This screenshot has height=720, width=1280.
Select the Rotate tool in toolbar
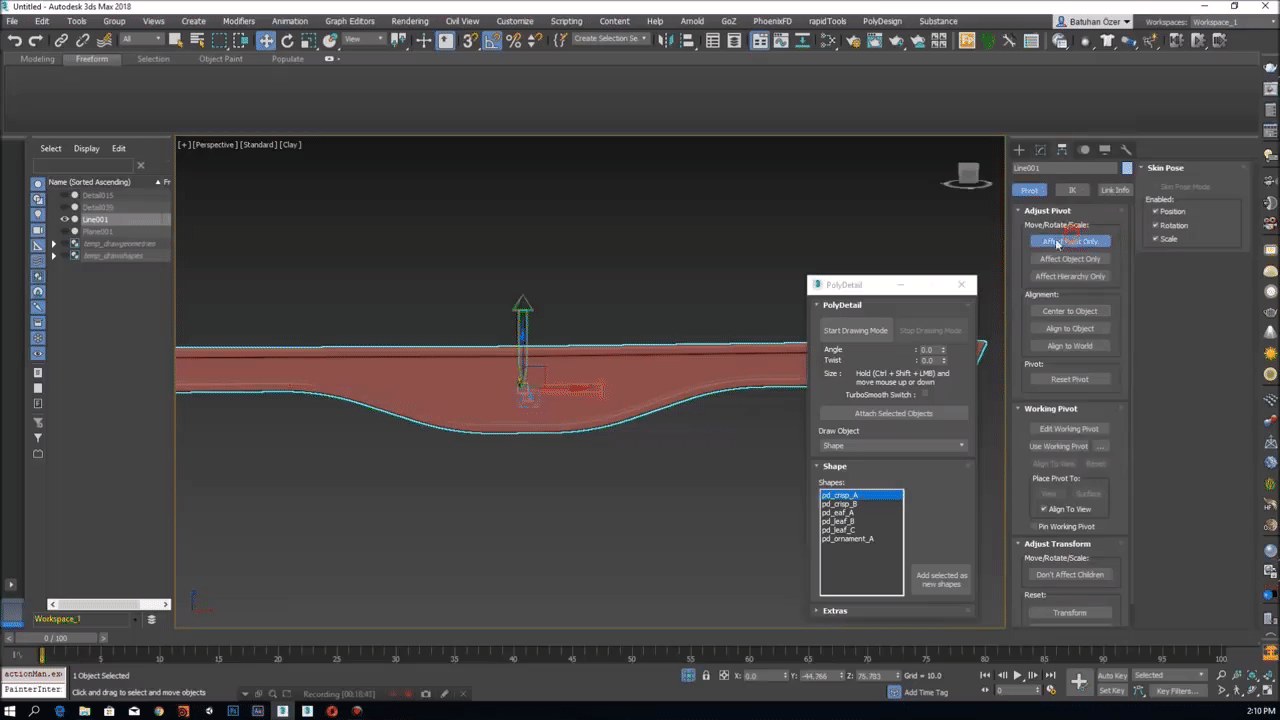click(287, 41)
